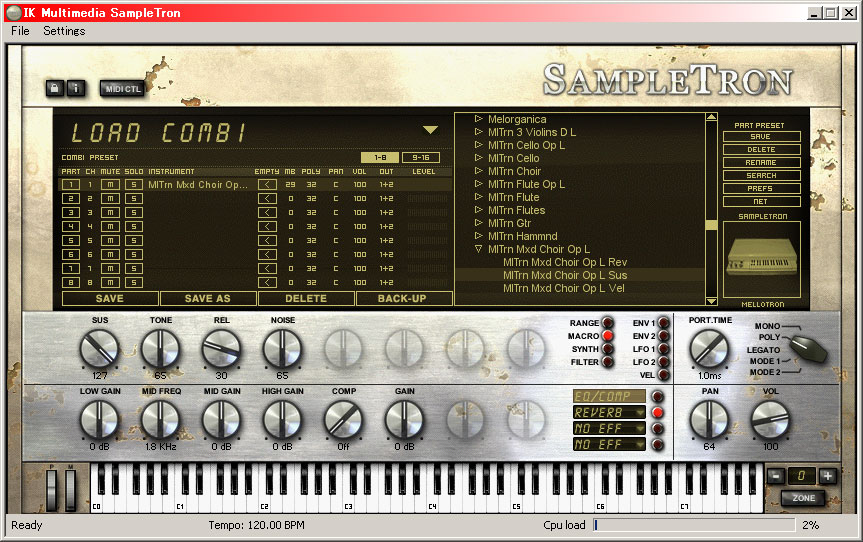Expand the Melorganica folder
This screenshot has width=863, height=542.
[478, 119]
